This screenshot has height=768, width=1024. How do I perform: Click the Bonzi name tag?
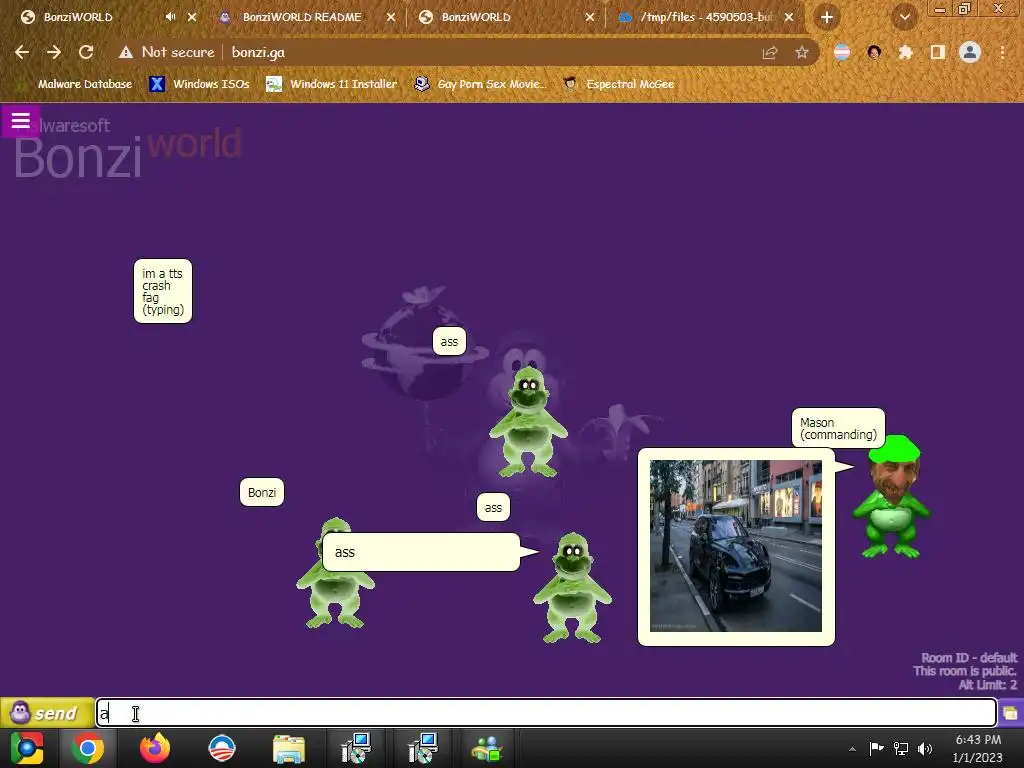coord(262,492)
